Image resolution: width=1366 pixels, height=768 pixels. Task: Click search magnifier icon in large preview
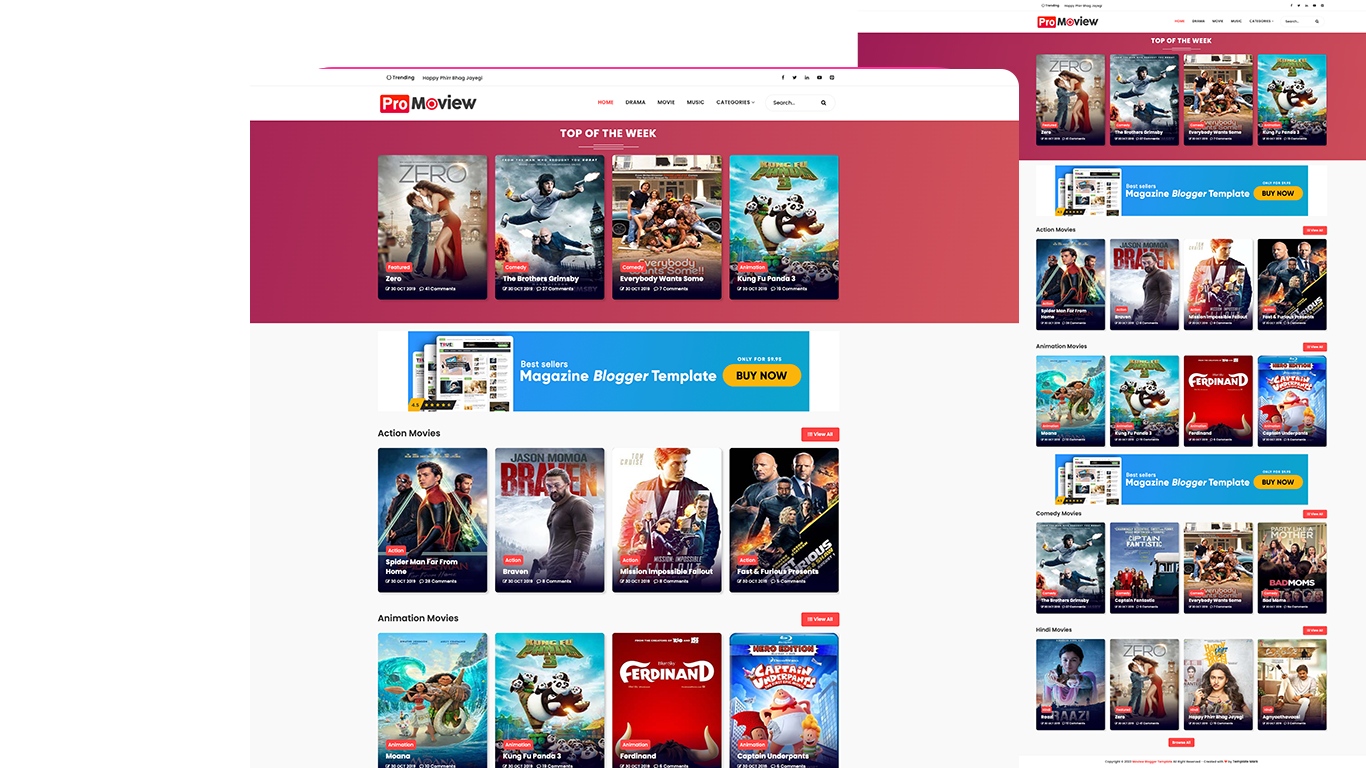click(x=824, y=103)
